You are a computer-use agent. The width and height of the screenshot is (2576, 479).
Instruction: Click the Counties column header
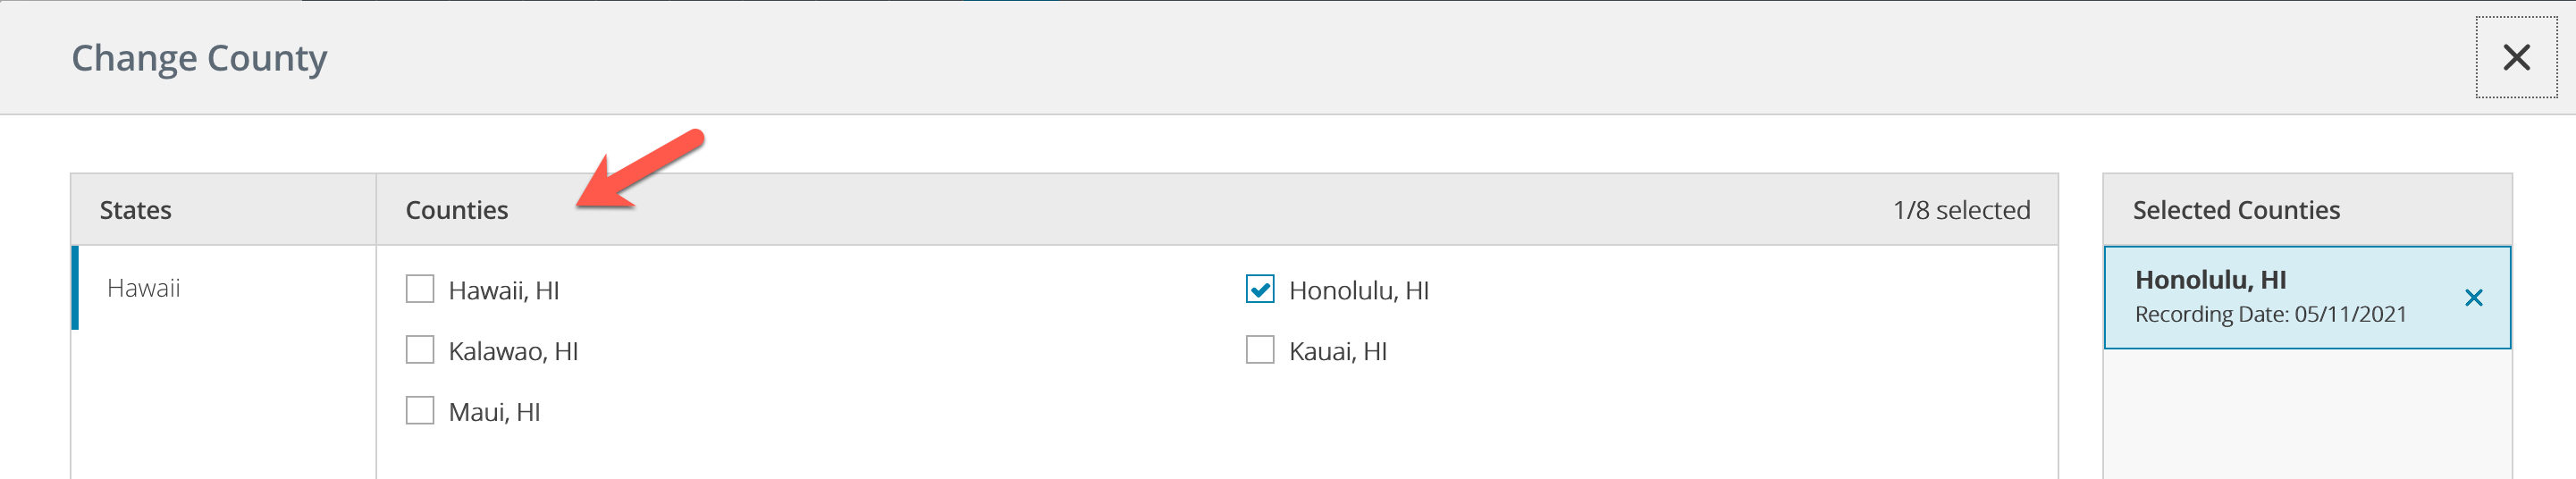coord(456,210)
